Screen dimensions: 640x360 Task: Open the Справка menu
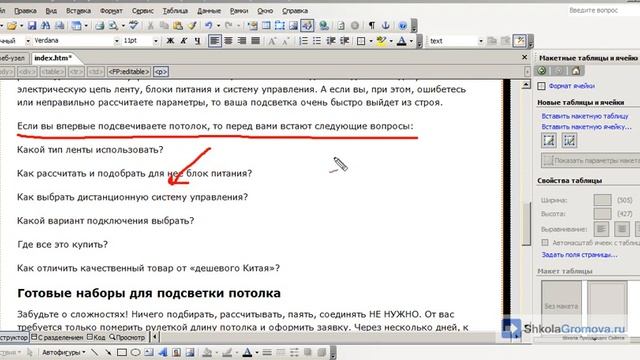[295, 11]
